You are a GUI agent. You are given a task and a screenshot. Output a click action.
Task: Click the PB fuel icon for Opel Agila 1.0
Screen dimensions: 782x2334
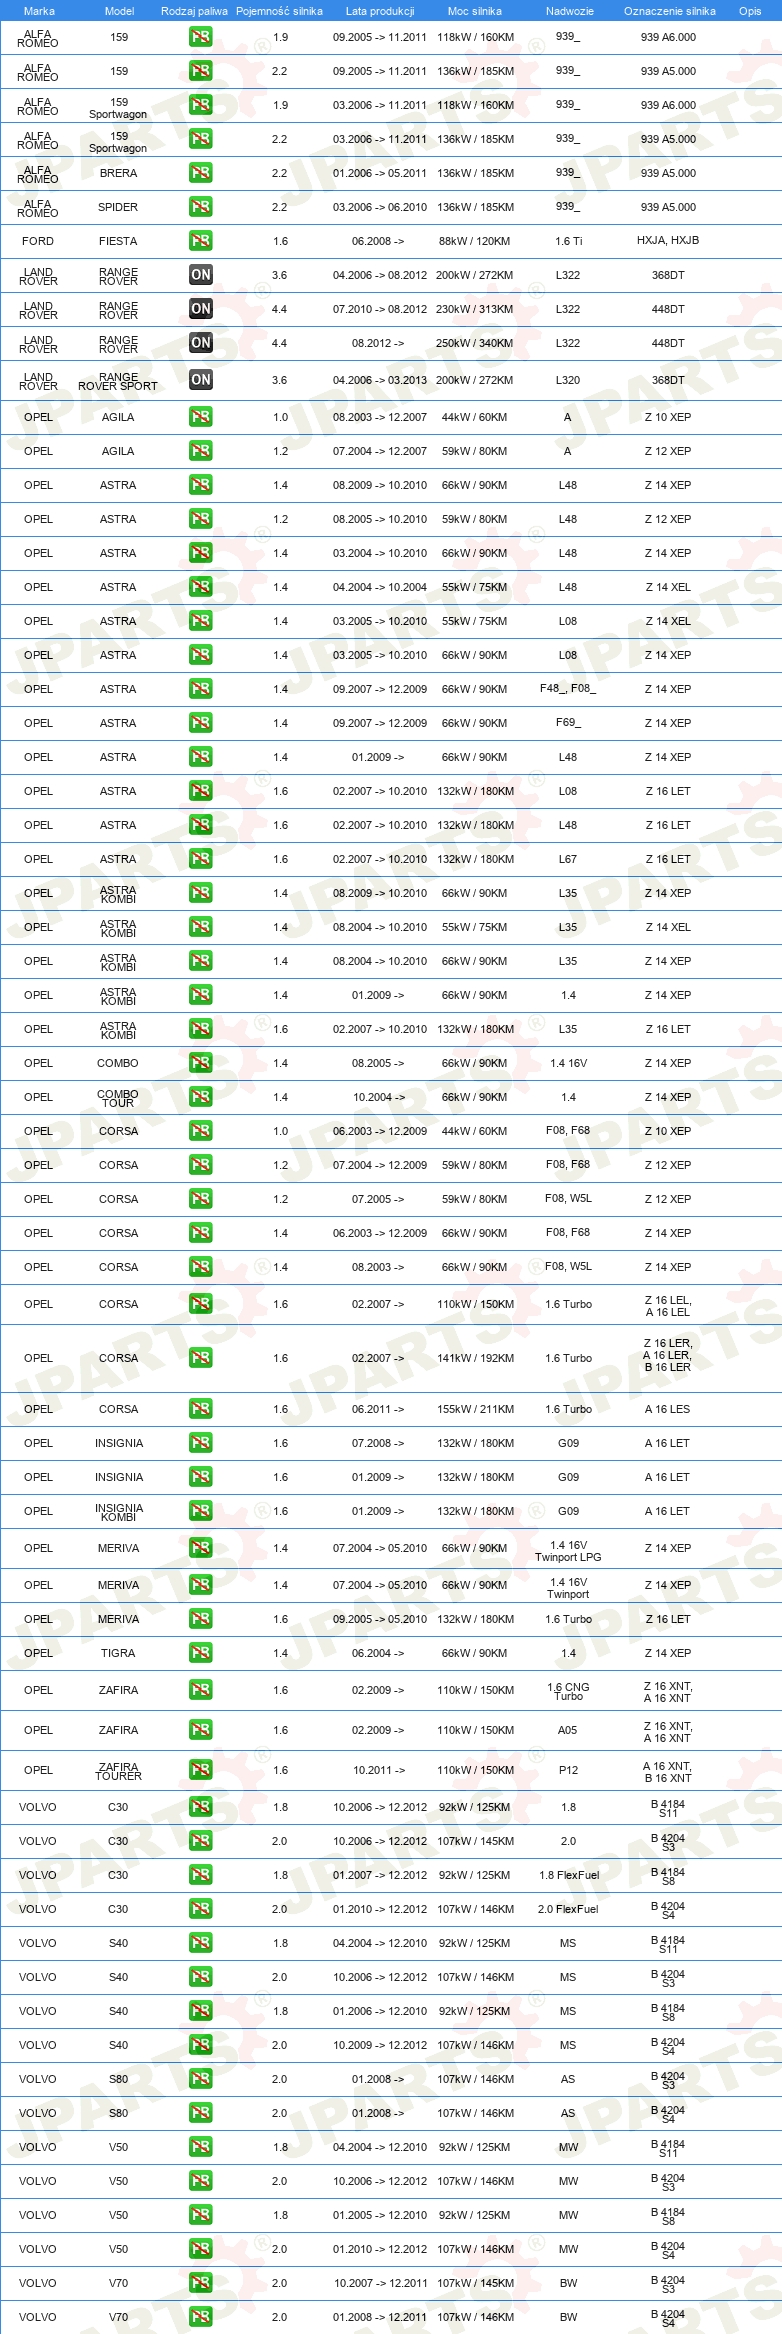pos(200,417)
